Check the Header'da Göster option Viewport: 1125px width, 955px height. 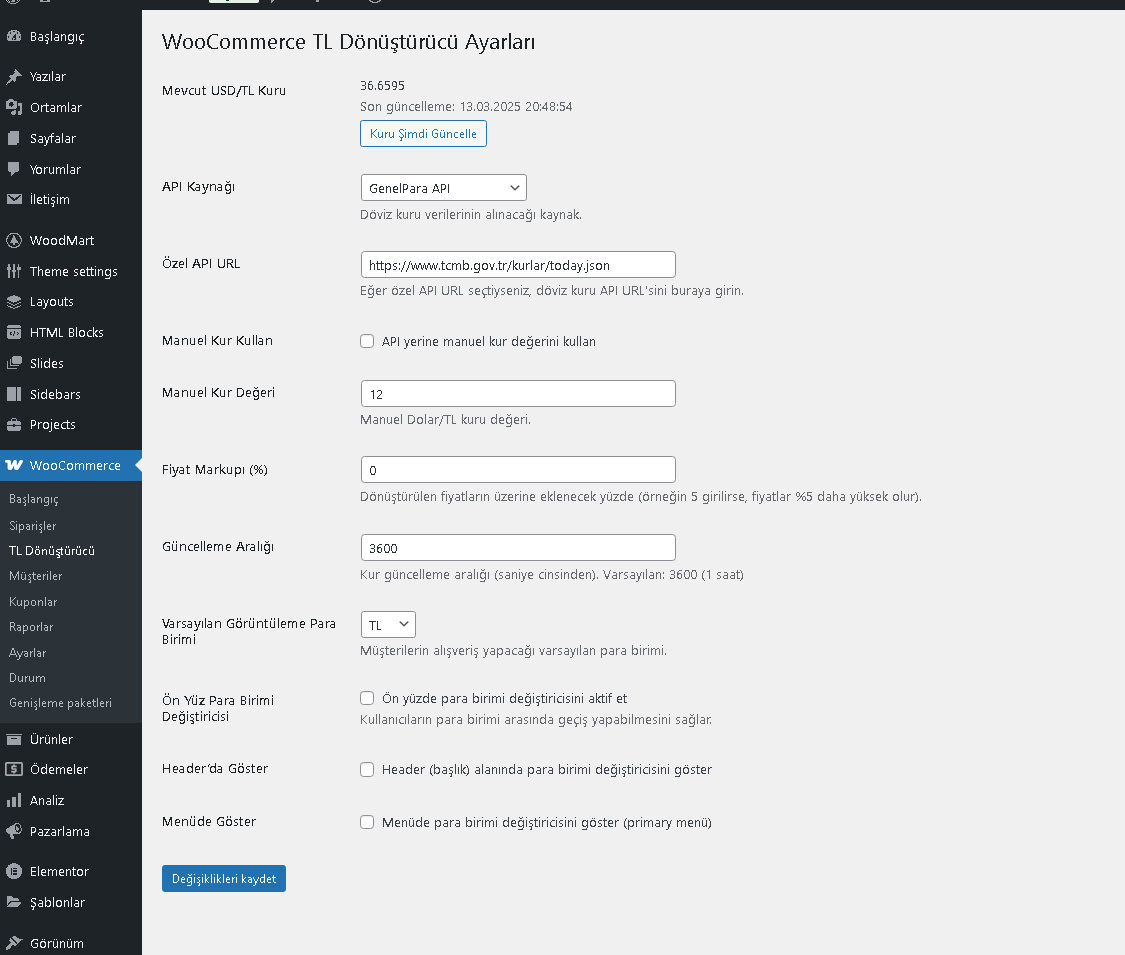367,769
